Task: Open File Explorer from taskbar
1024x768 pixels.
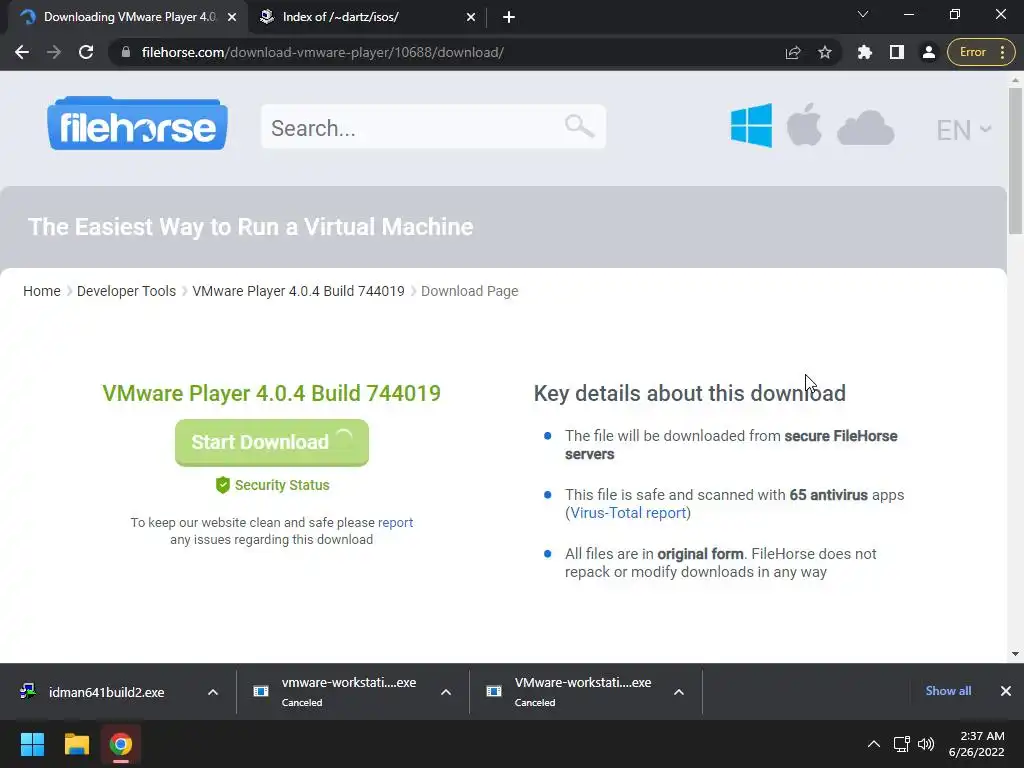Action: click(x=76, y=744)
